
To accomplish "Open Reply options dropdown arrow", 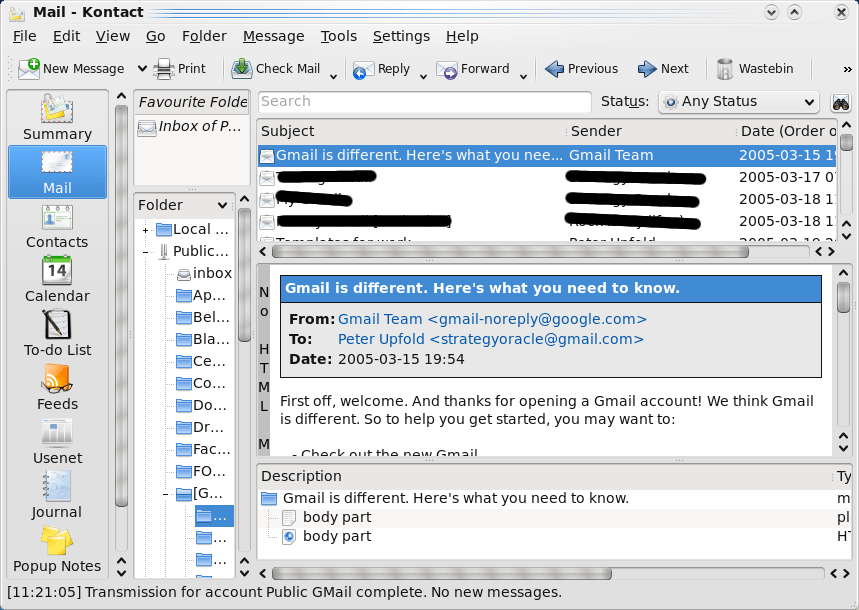I will click(x=423, y=76).
